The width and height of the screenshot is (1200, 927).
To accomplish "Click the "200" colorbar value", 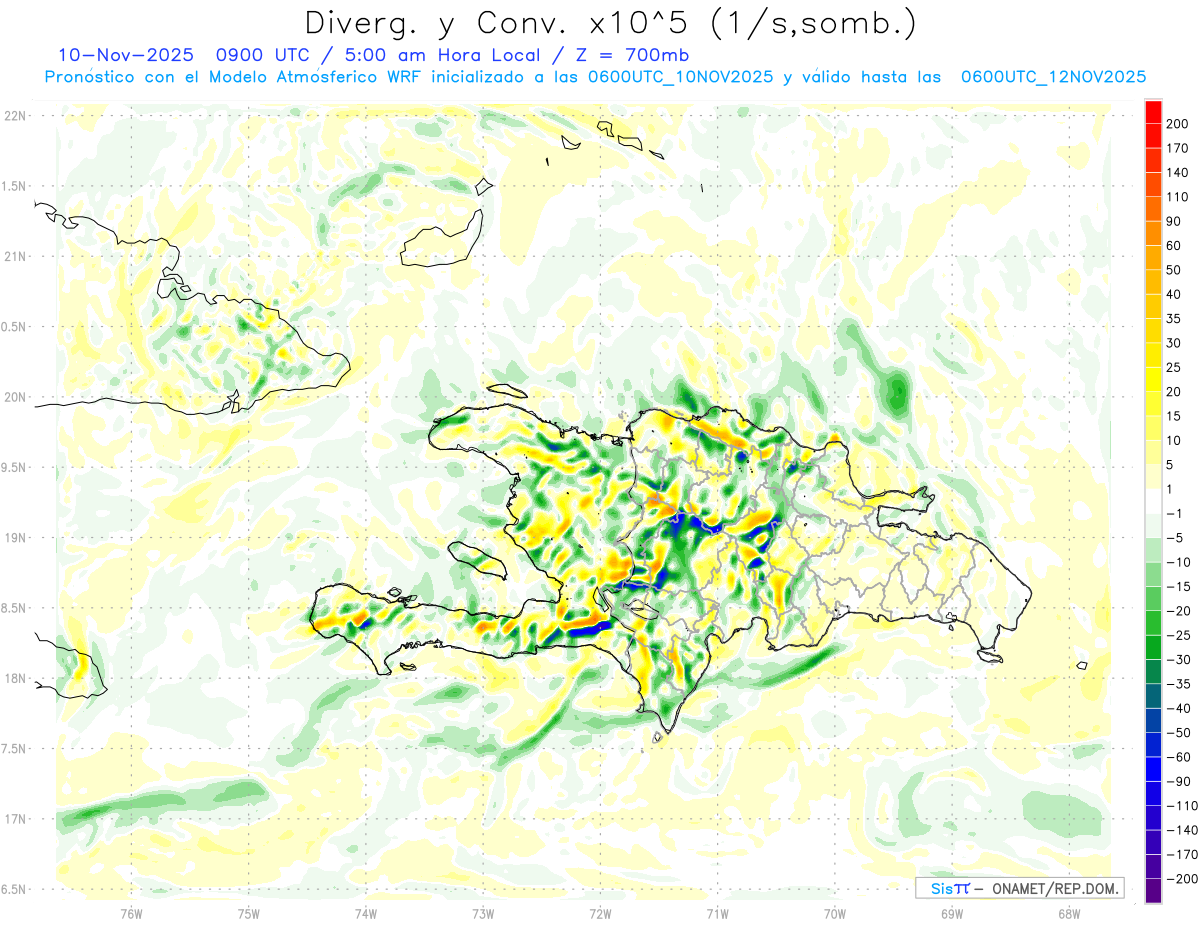I will click(1177, 124).
